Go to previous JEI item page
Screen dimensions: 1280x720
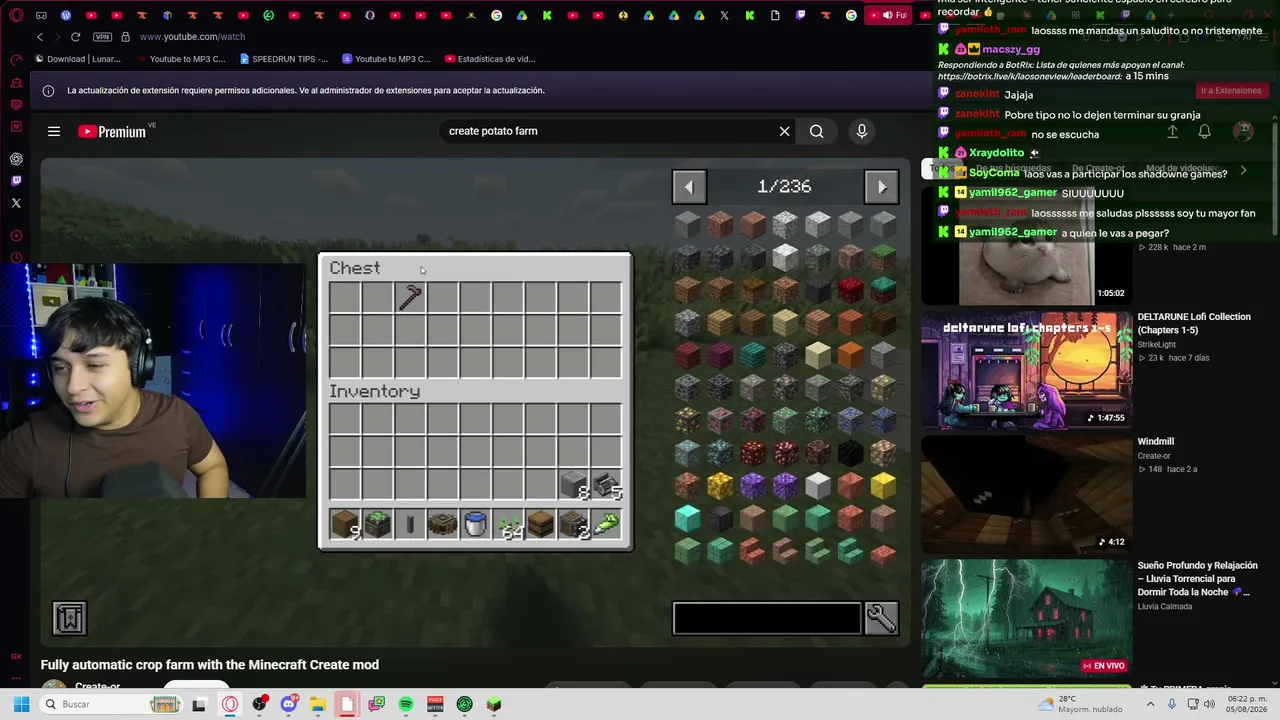point(689,187)
